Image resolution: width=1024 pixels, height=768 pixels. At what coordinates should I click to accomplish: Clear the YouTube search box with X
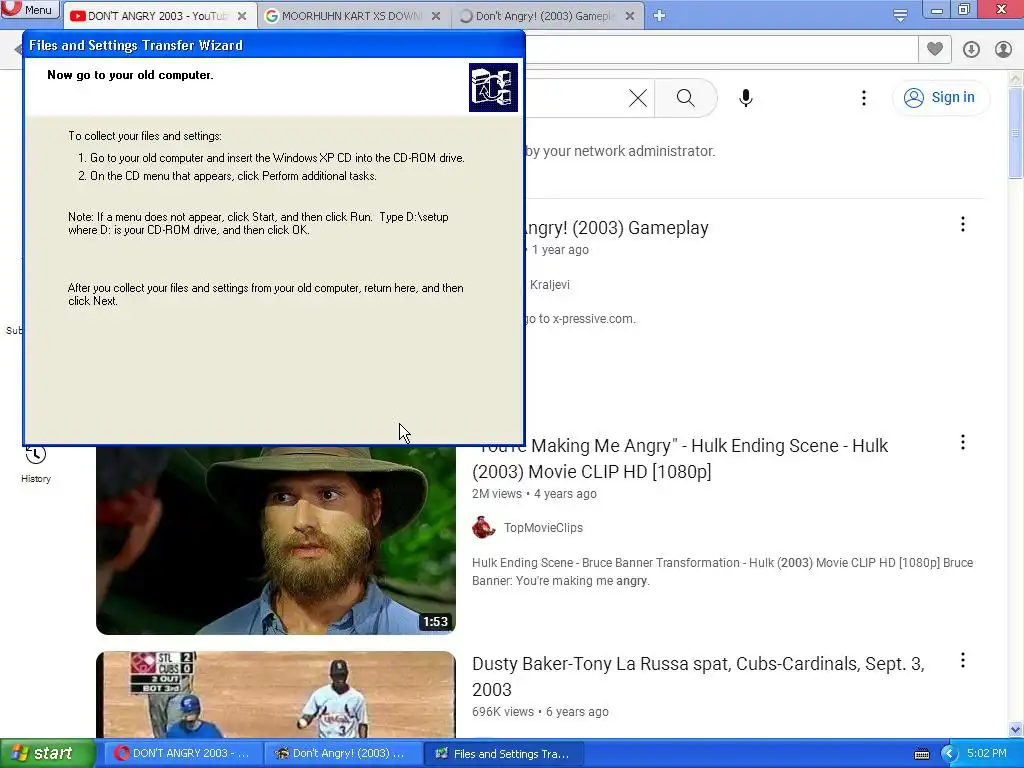[638, 98]
